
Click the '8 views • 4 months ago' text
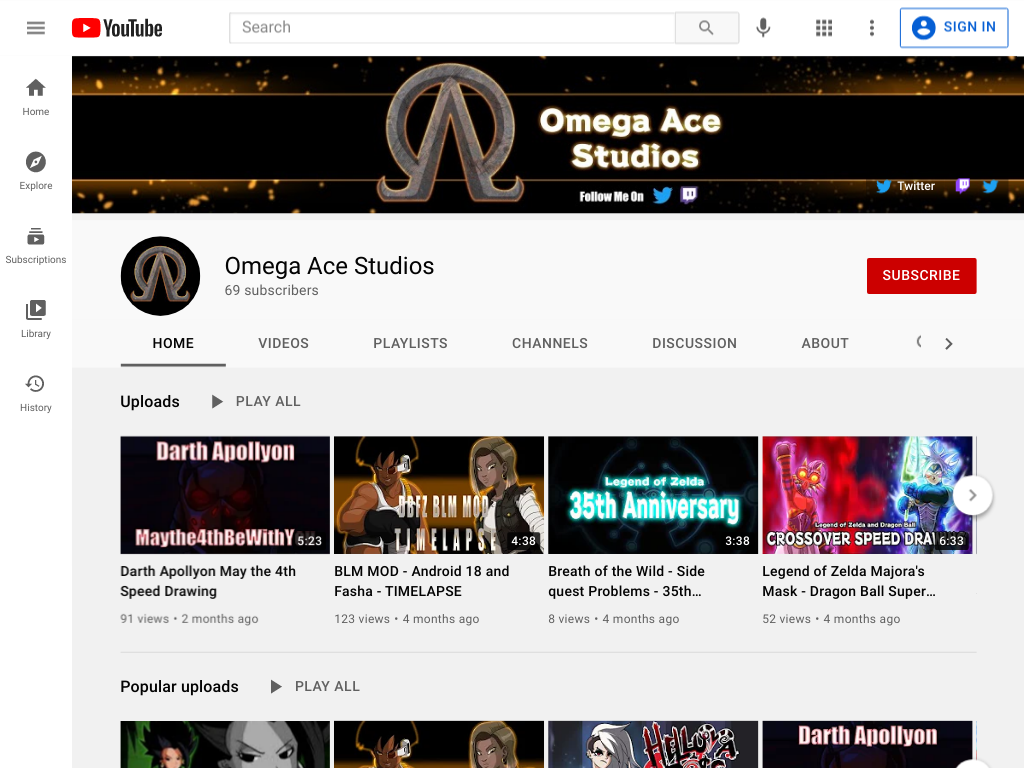coord(614,618)
